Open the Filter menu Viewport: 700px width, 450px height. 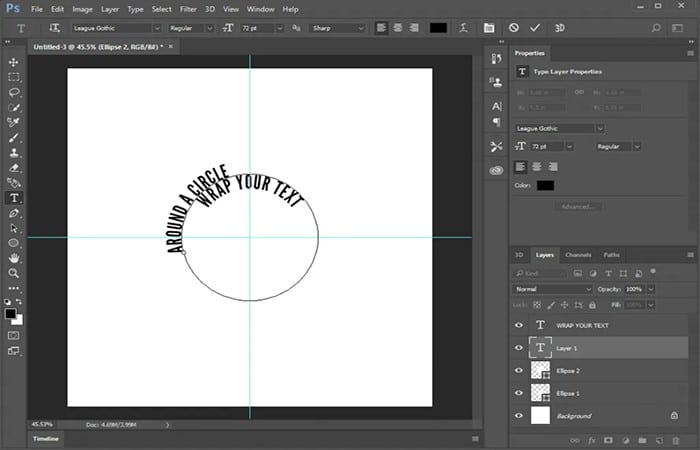click(188, 9)
